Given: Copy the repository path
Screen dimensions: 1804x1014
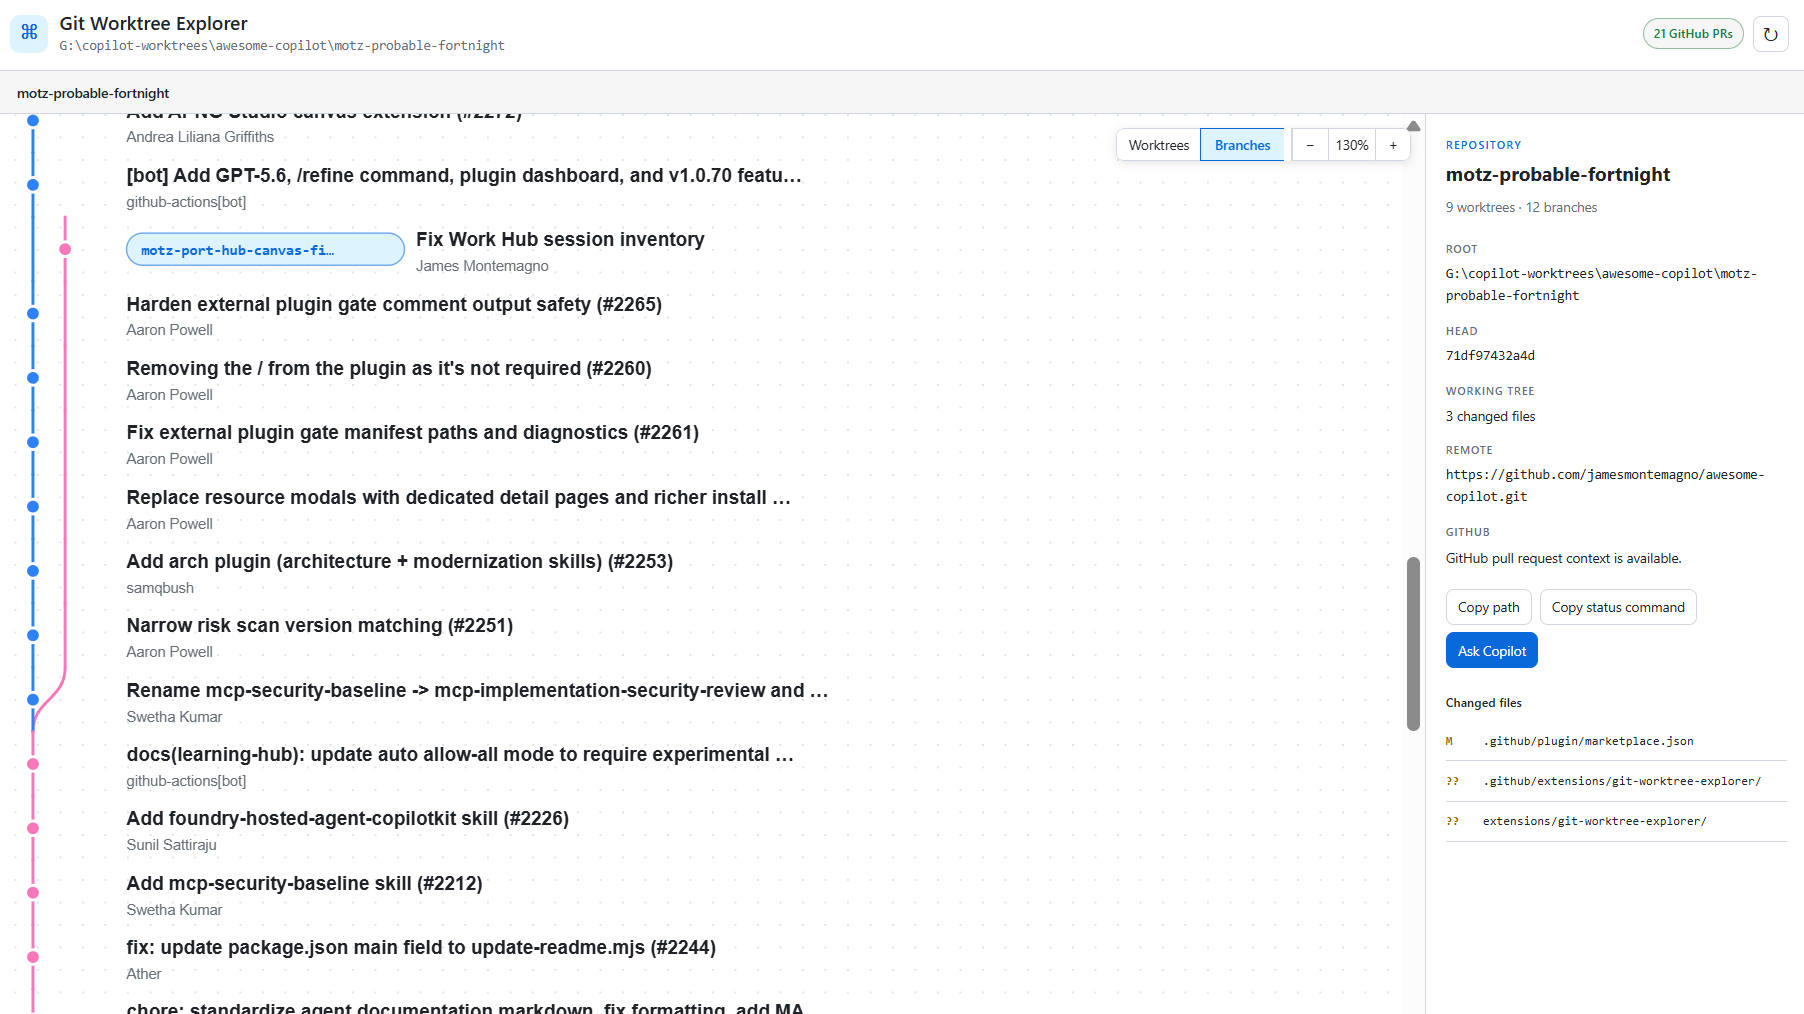Looking at the screenshot, I should [1488, 607].
